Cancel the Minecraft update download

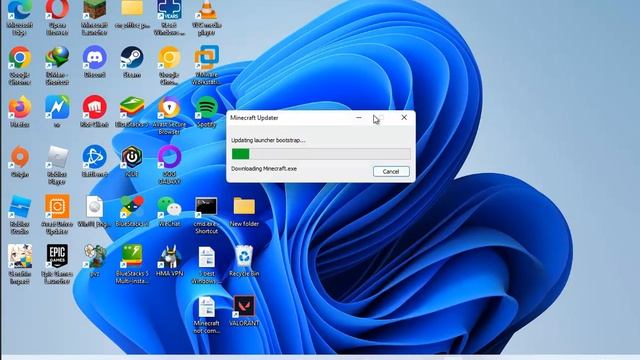391,171
